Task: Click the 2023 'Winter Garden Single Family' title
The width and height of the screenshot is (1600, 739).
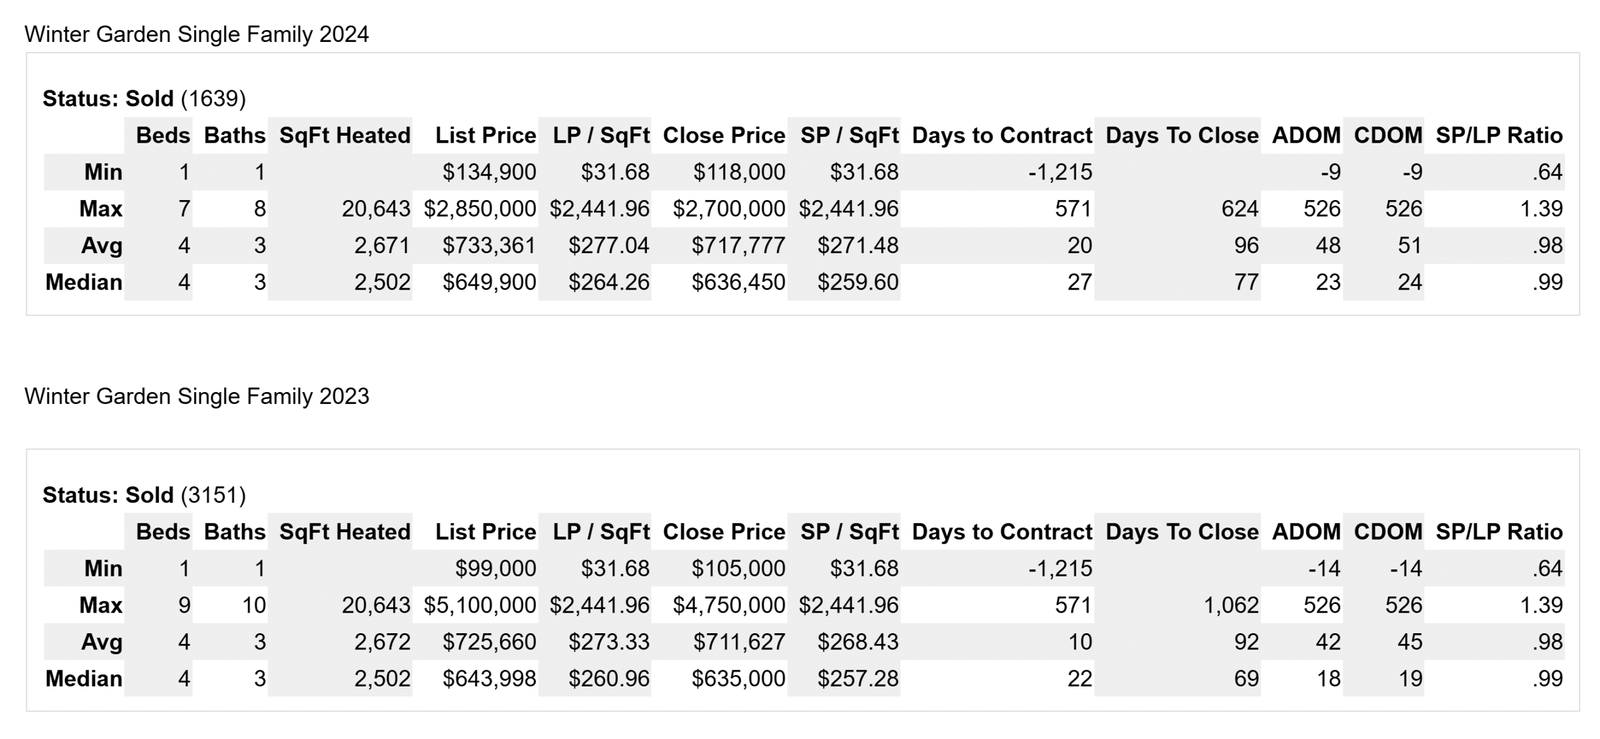Action: coord(196,397)
